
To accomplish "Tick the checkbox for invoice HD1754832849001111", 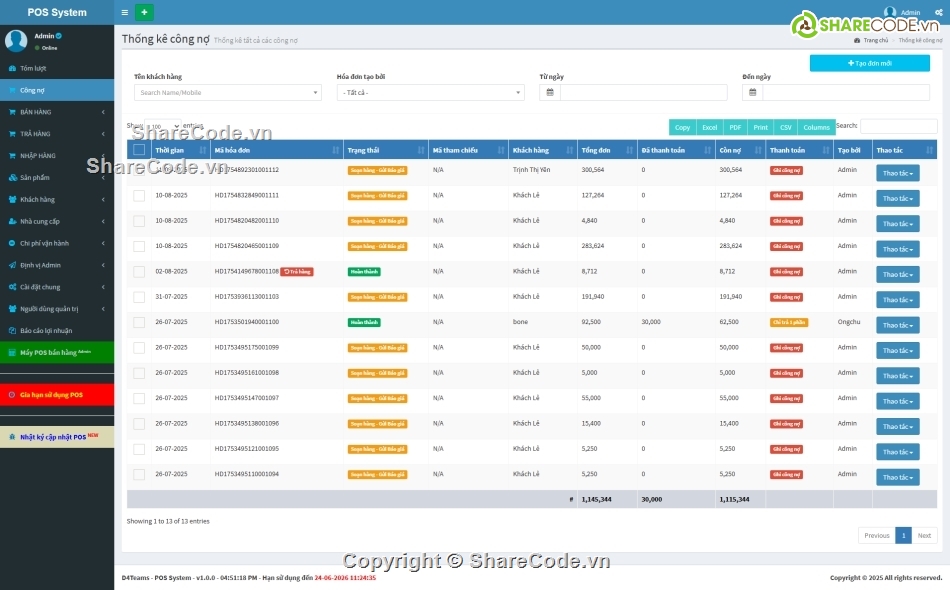I will [139, 195].
